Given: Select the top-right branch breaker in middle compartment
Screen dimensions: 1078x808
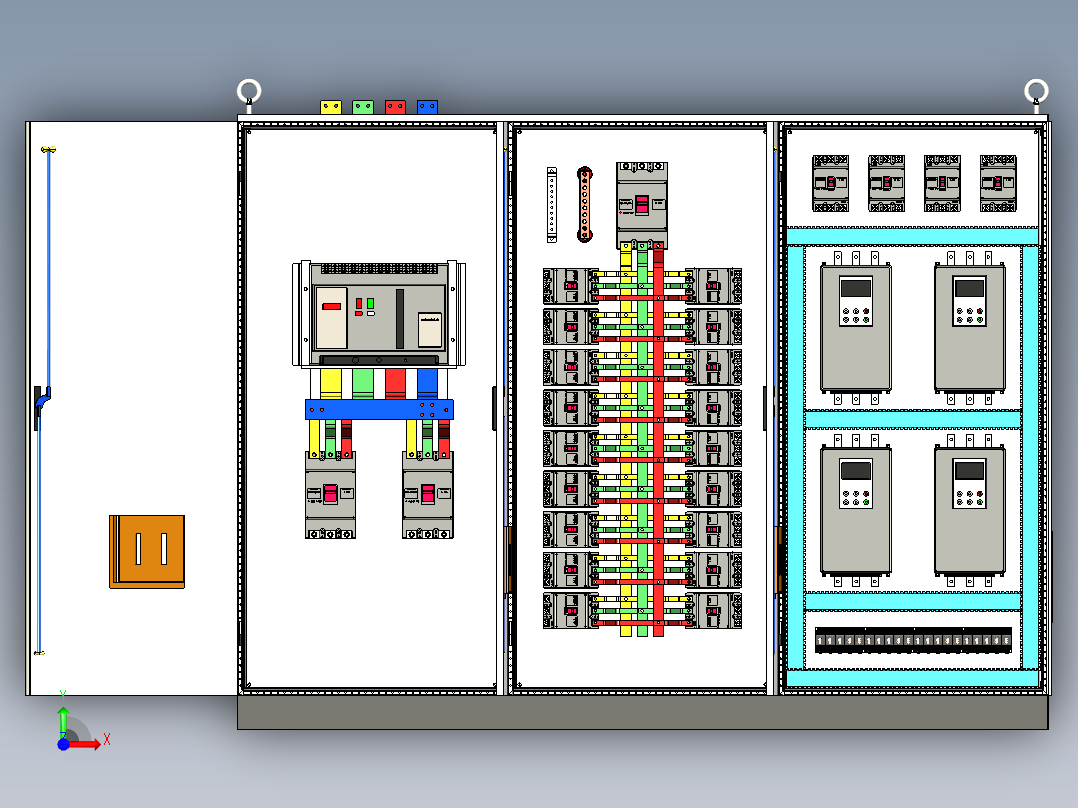Looking at the screenshot, I should tap(714, 286).
